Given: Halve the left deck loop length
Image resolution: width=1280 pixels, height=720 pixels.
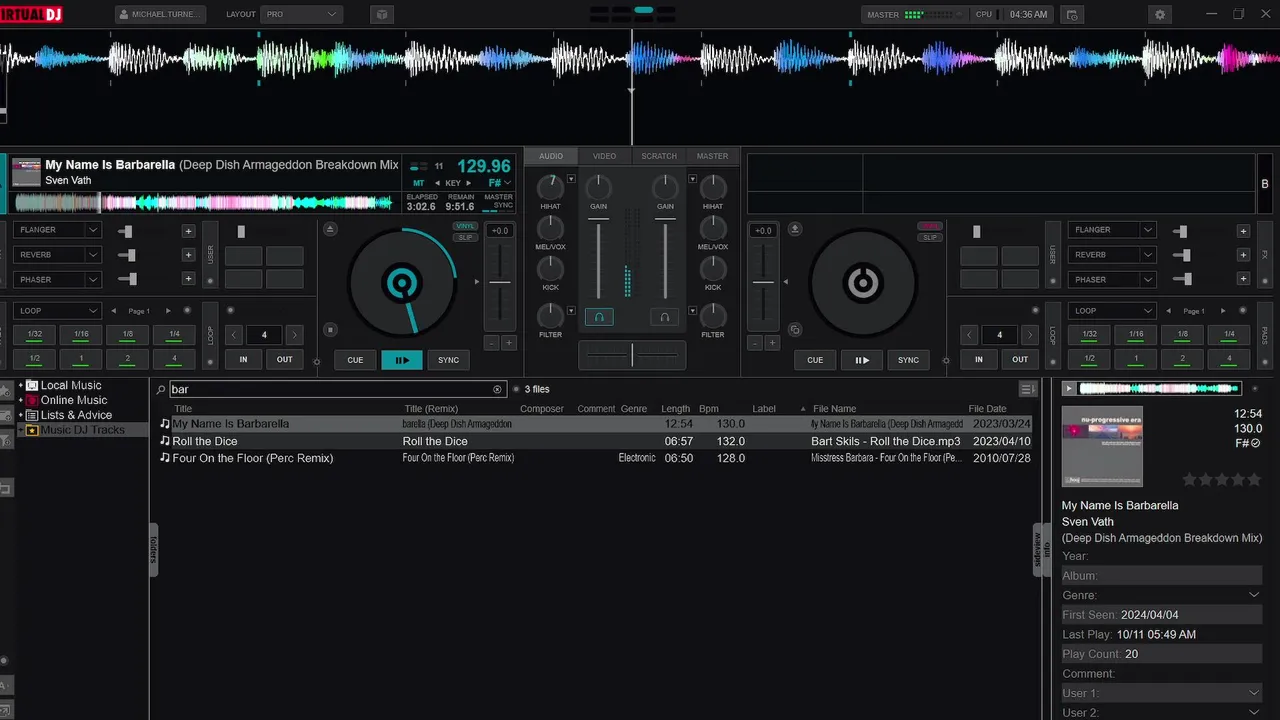Looking at the screenshot, I should click(234, 335).
